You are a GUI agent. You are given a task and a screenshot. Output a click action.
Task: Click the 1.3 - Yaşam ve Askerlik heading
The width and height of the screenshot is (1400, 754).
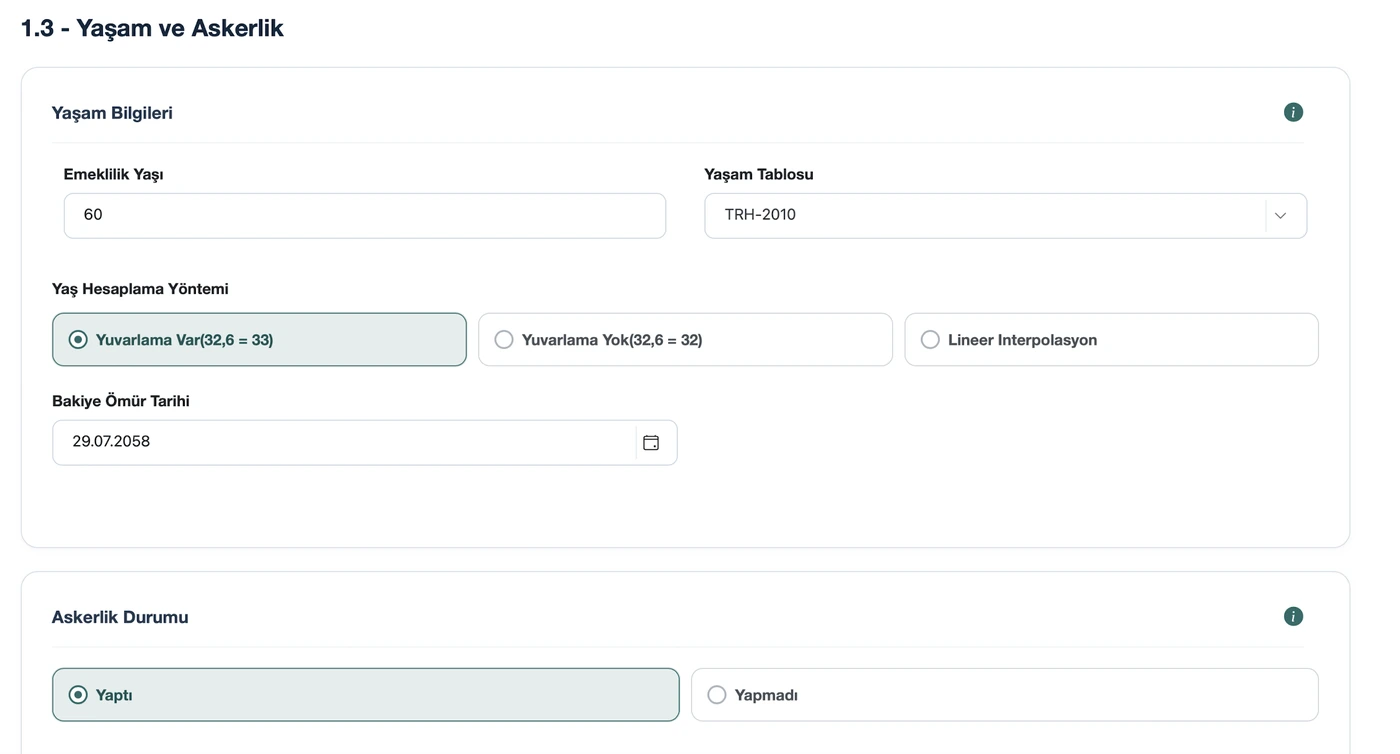click(153, 28)
